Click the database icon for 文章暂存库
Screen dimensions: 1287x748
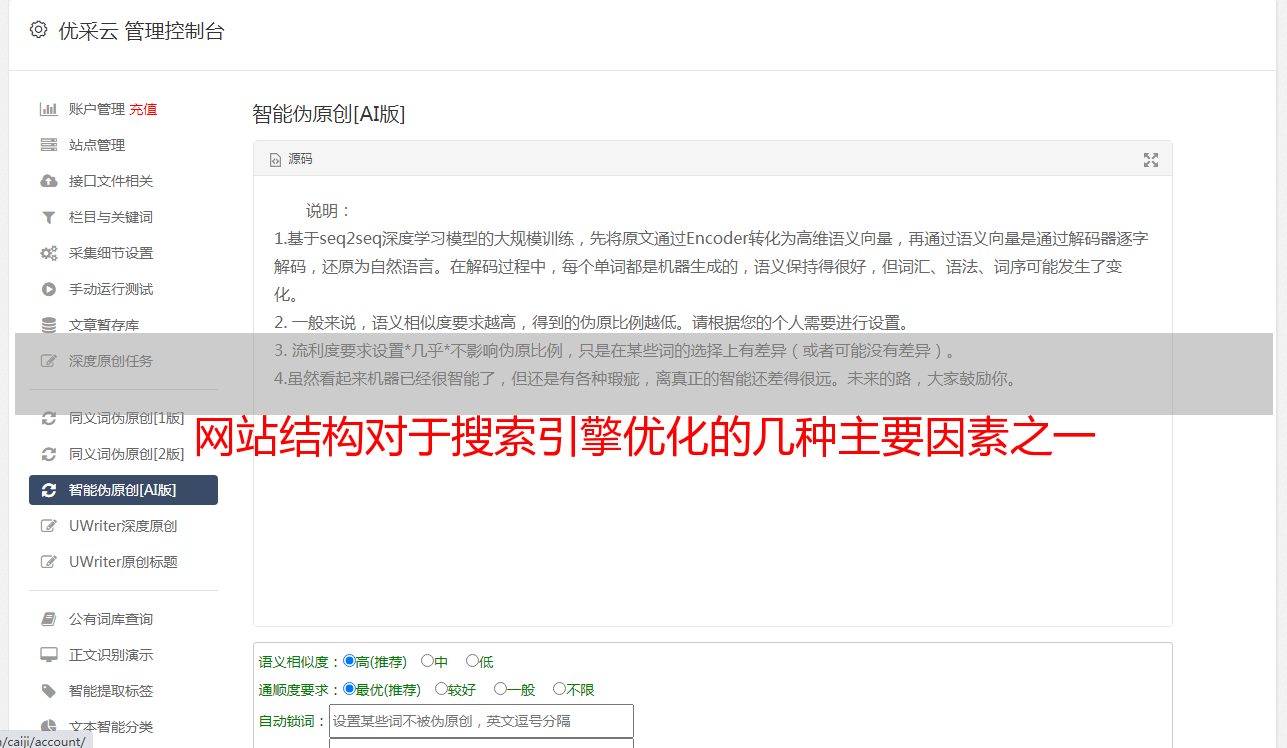(48, 325)
